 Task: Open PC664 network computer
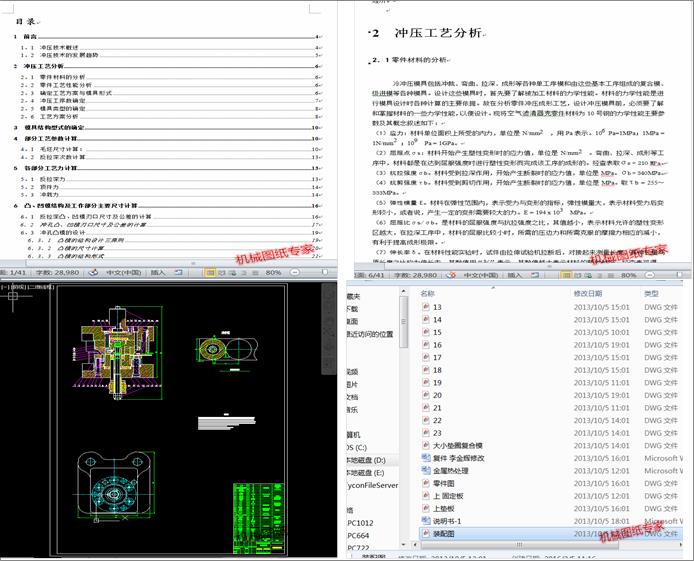click(x=358, y=535)
